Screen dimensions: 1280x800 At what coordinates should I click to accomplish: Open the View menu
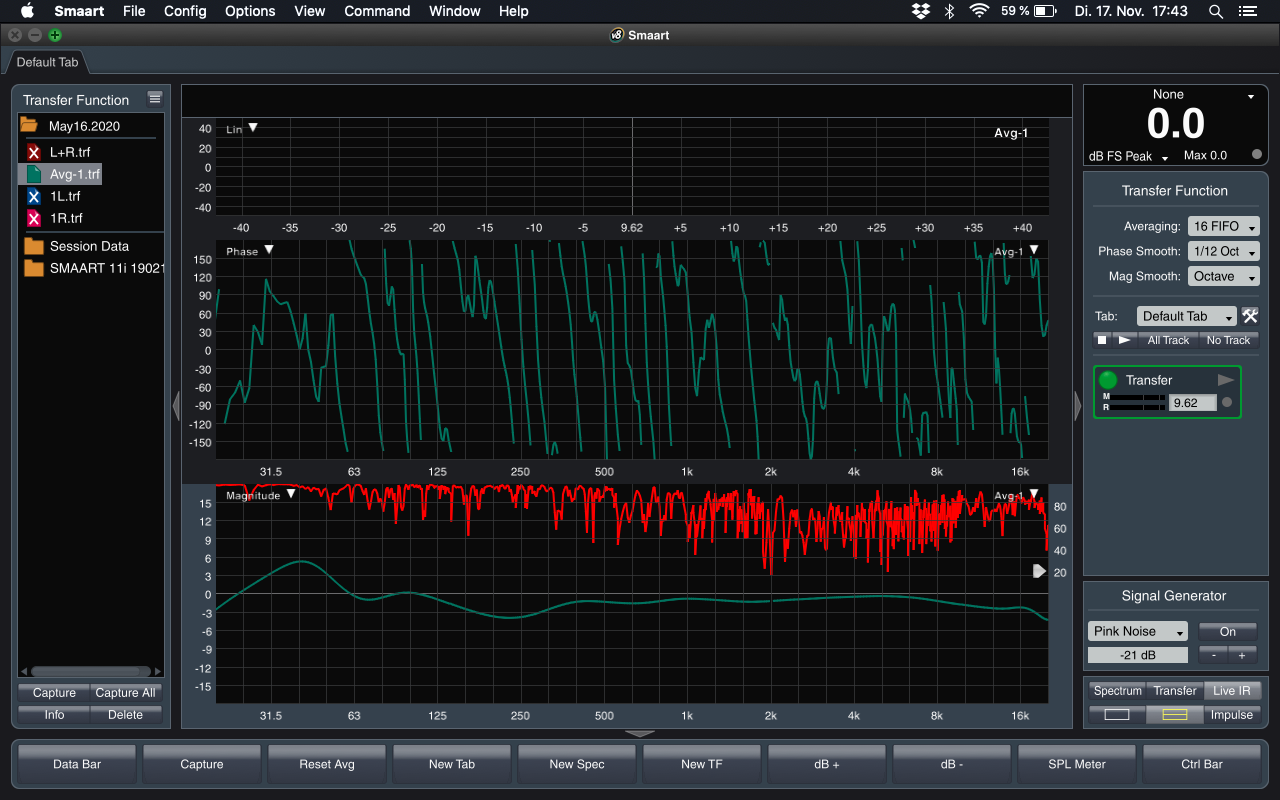point(310,11)
